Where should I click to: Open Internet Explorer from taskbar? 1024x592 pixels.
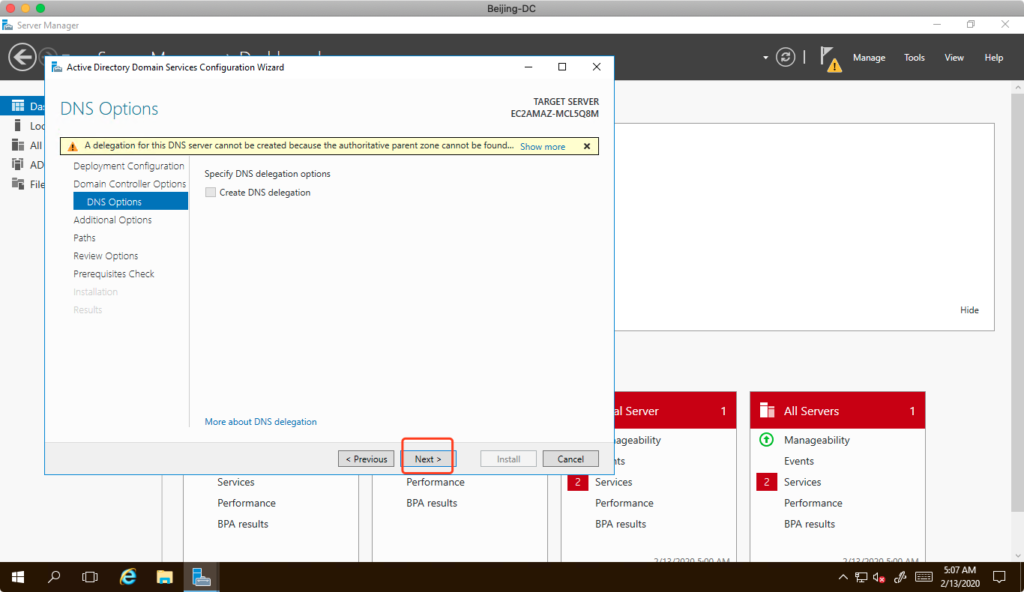click(x=128, y=577)
